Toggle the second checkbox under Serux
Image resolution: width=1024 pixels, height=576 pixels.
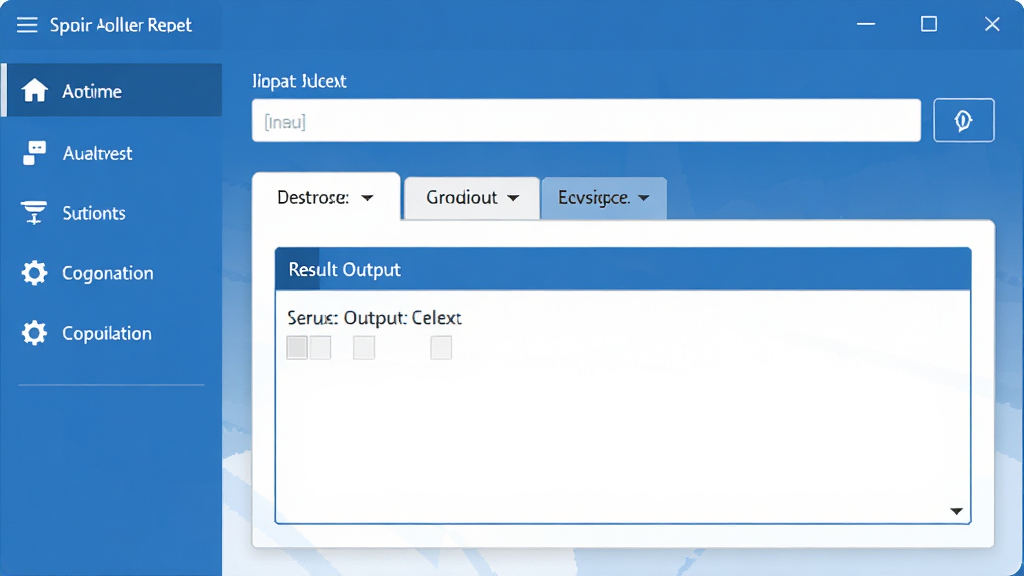tap(320, 347)
